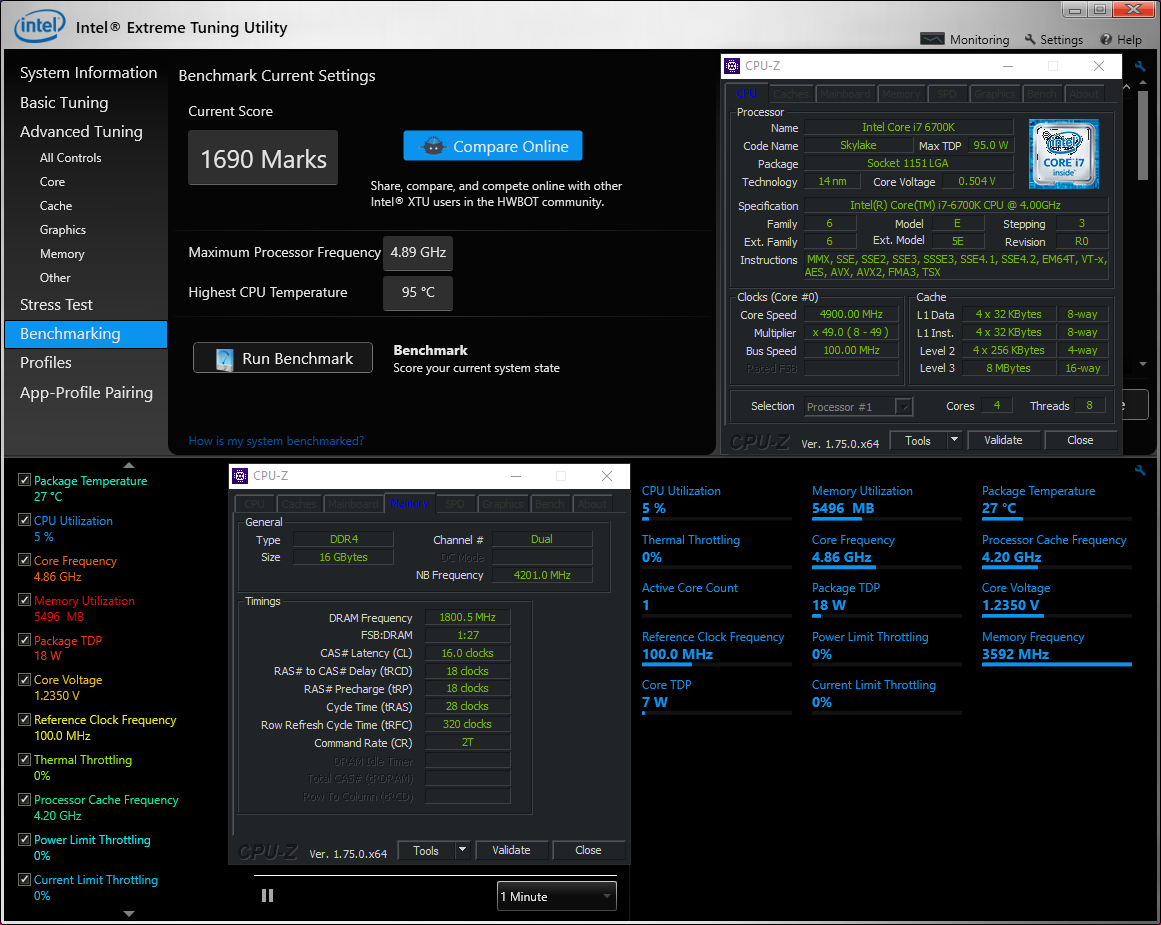Open Memory tuning in sidebar
The width and height of the screenshot is (1161, 925).
click(x=61, y=254)
